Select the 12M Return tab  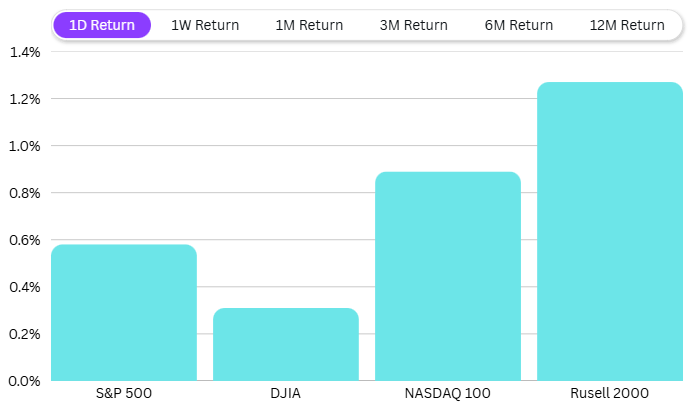pos(627,25)
